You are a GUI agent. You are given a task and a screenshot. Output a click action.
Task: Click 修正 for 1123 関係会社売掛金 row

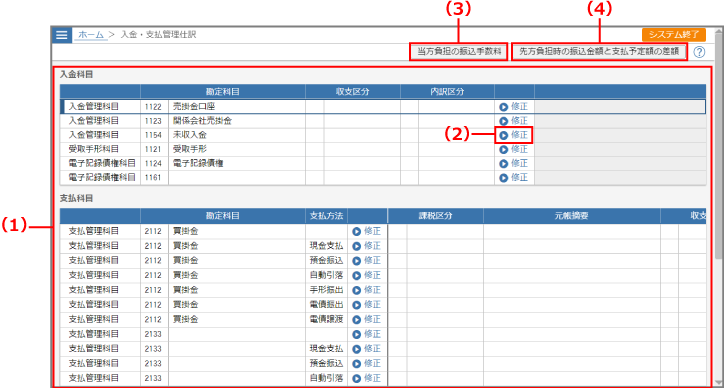pos(513,121)
